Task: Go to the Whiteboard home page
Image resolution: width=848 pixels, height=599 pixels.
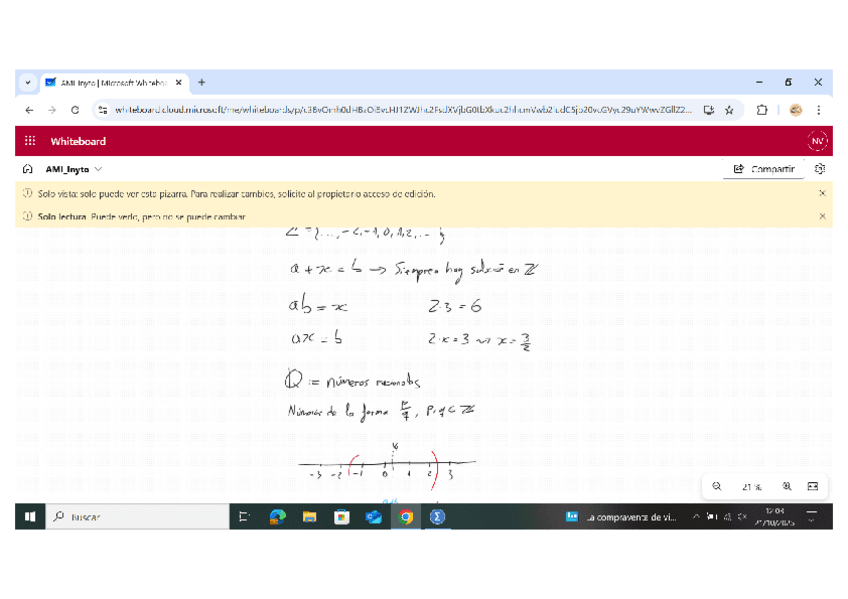Action: tap(28, 169)
